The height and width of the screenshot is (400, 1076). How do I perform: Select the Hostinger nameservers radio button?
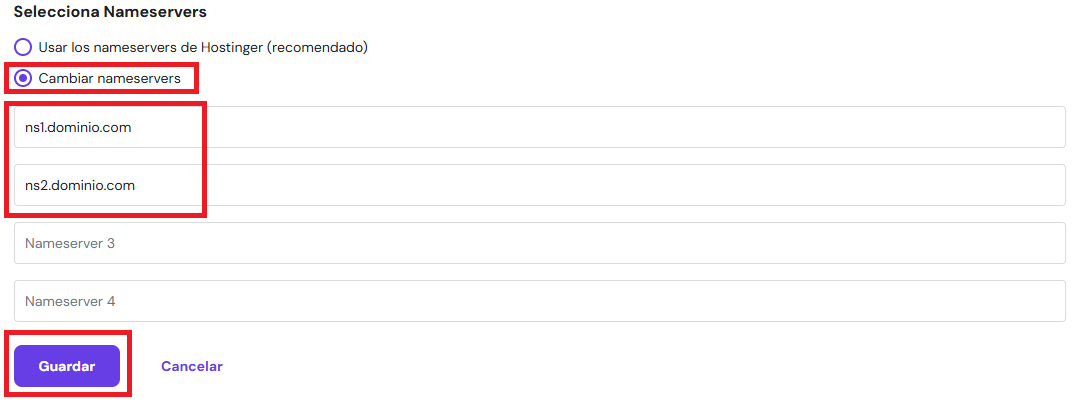point(23,47)
